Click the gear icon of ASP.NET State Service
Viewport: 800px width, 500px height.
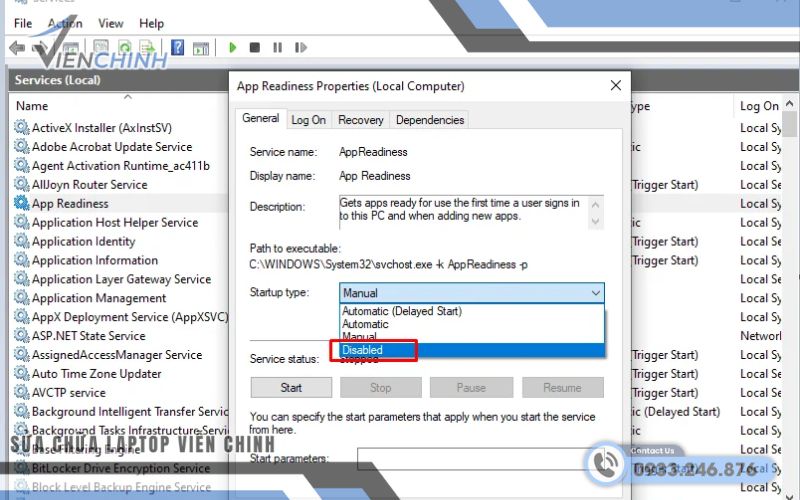point(21,335)
